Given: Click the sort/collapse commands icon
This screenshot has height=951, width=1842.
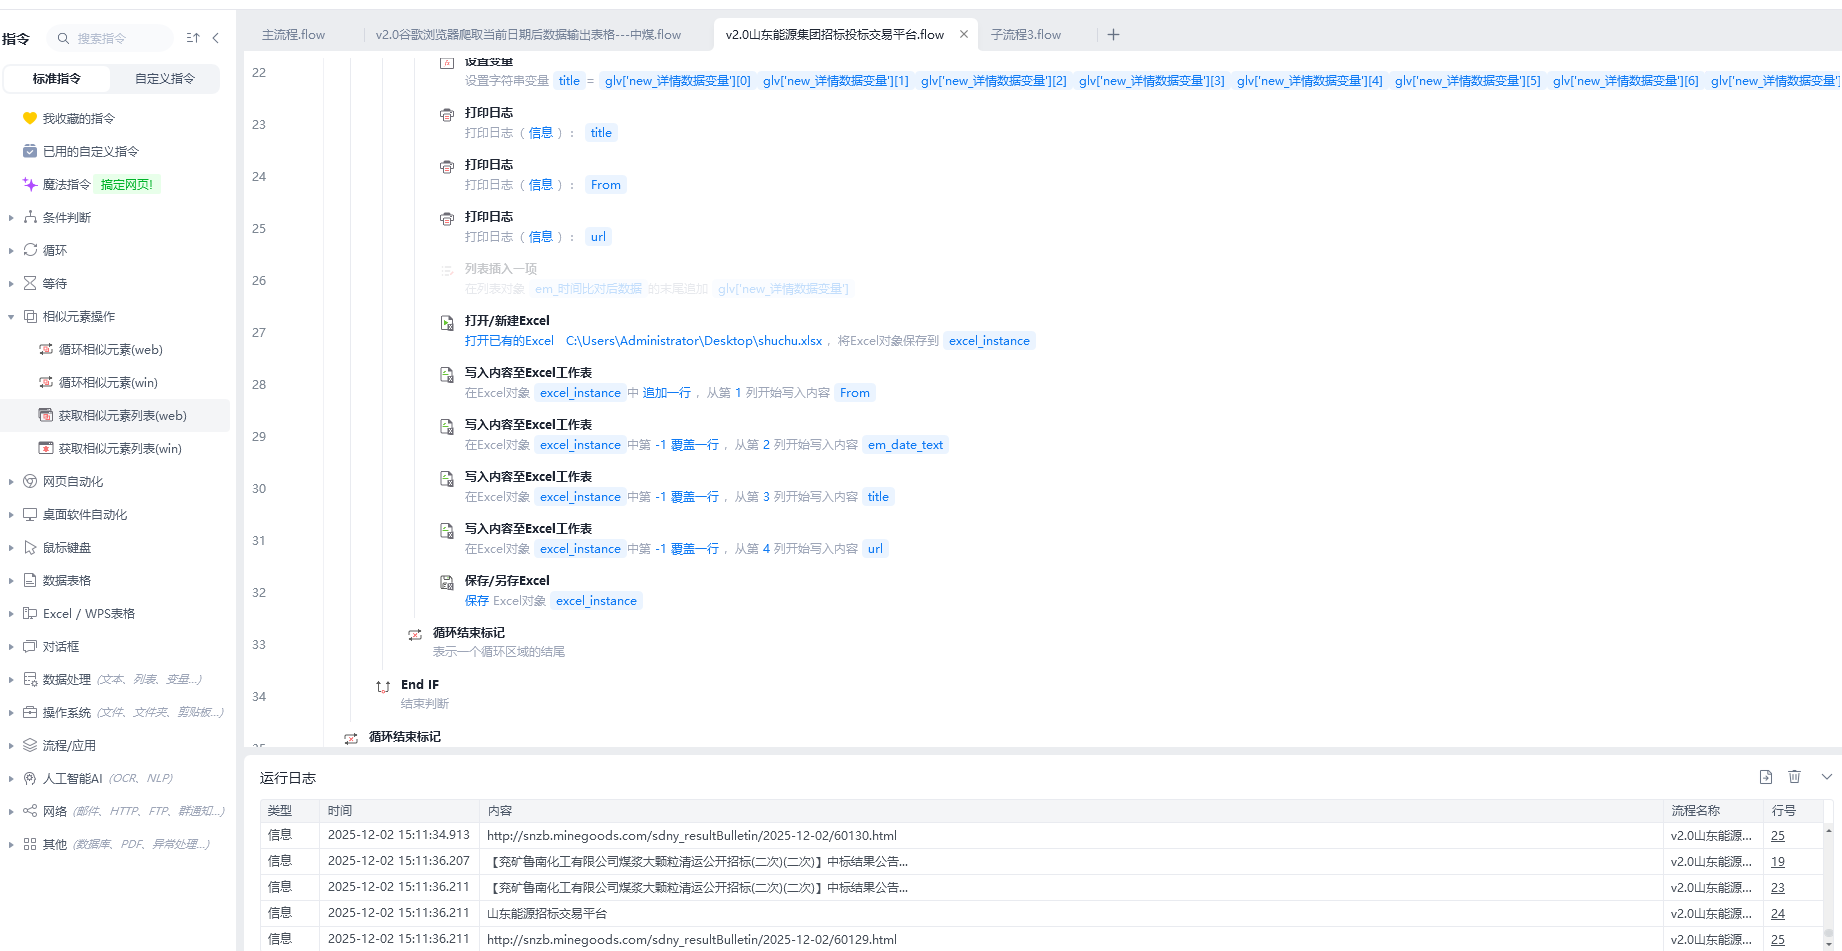Looking at the screenshot, I should point(193,38).
